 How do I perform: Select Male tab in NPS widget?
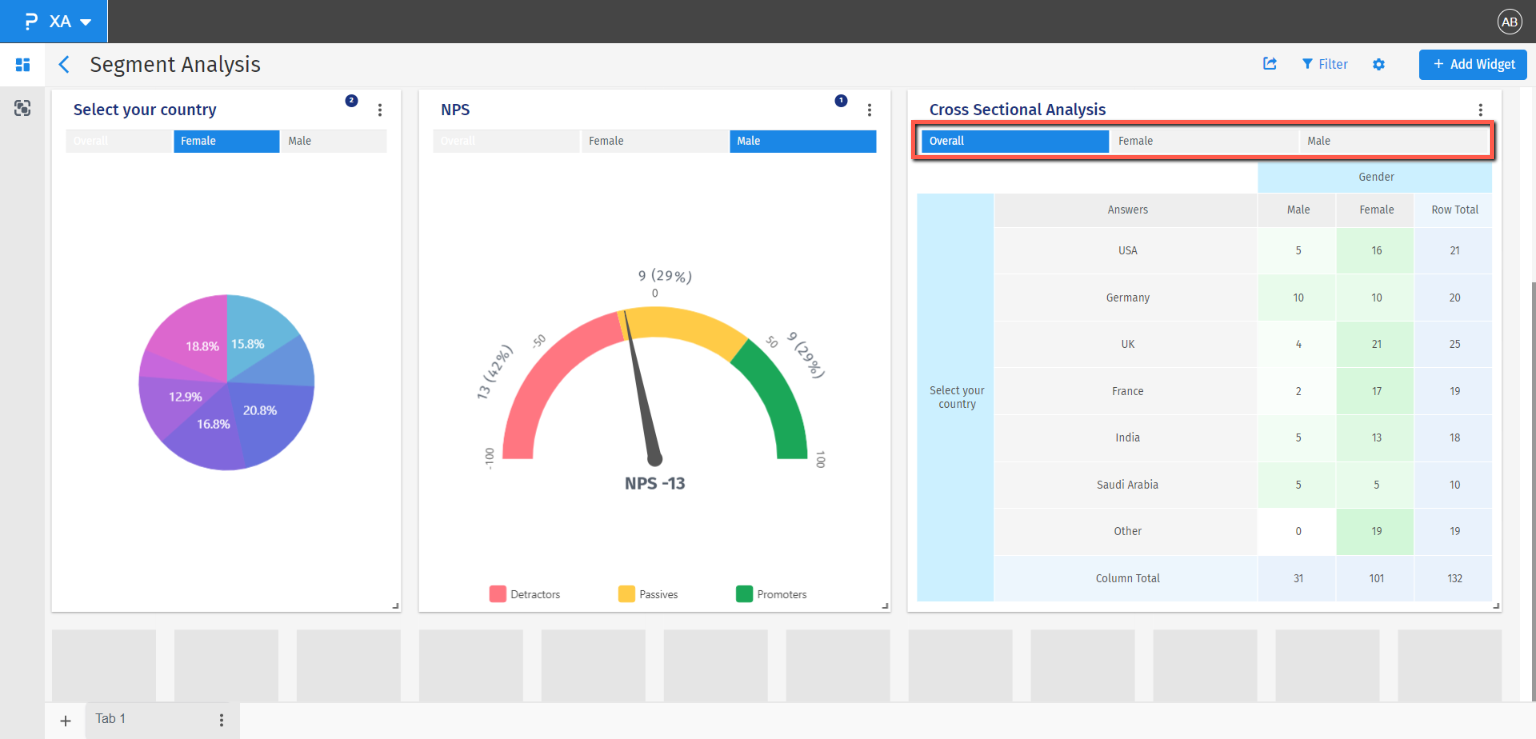pyautogui.click(x=803, y=141)
